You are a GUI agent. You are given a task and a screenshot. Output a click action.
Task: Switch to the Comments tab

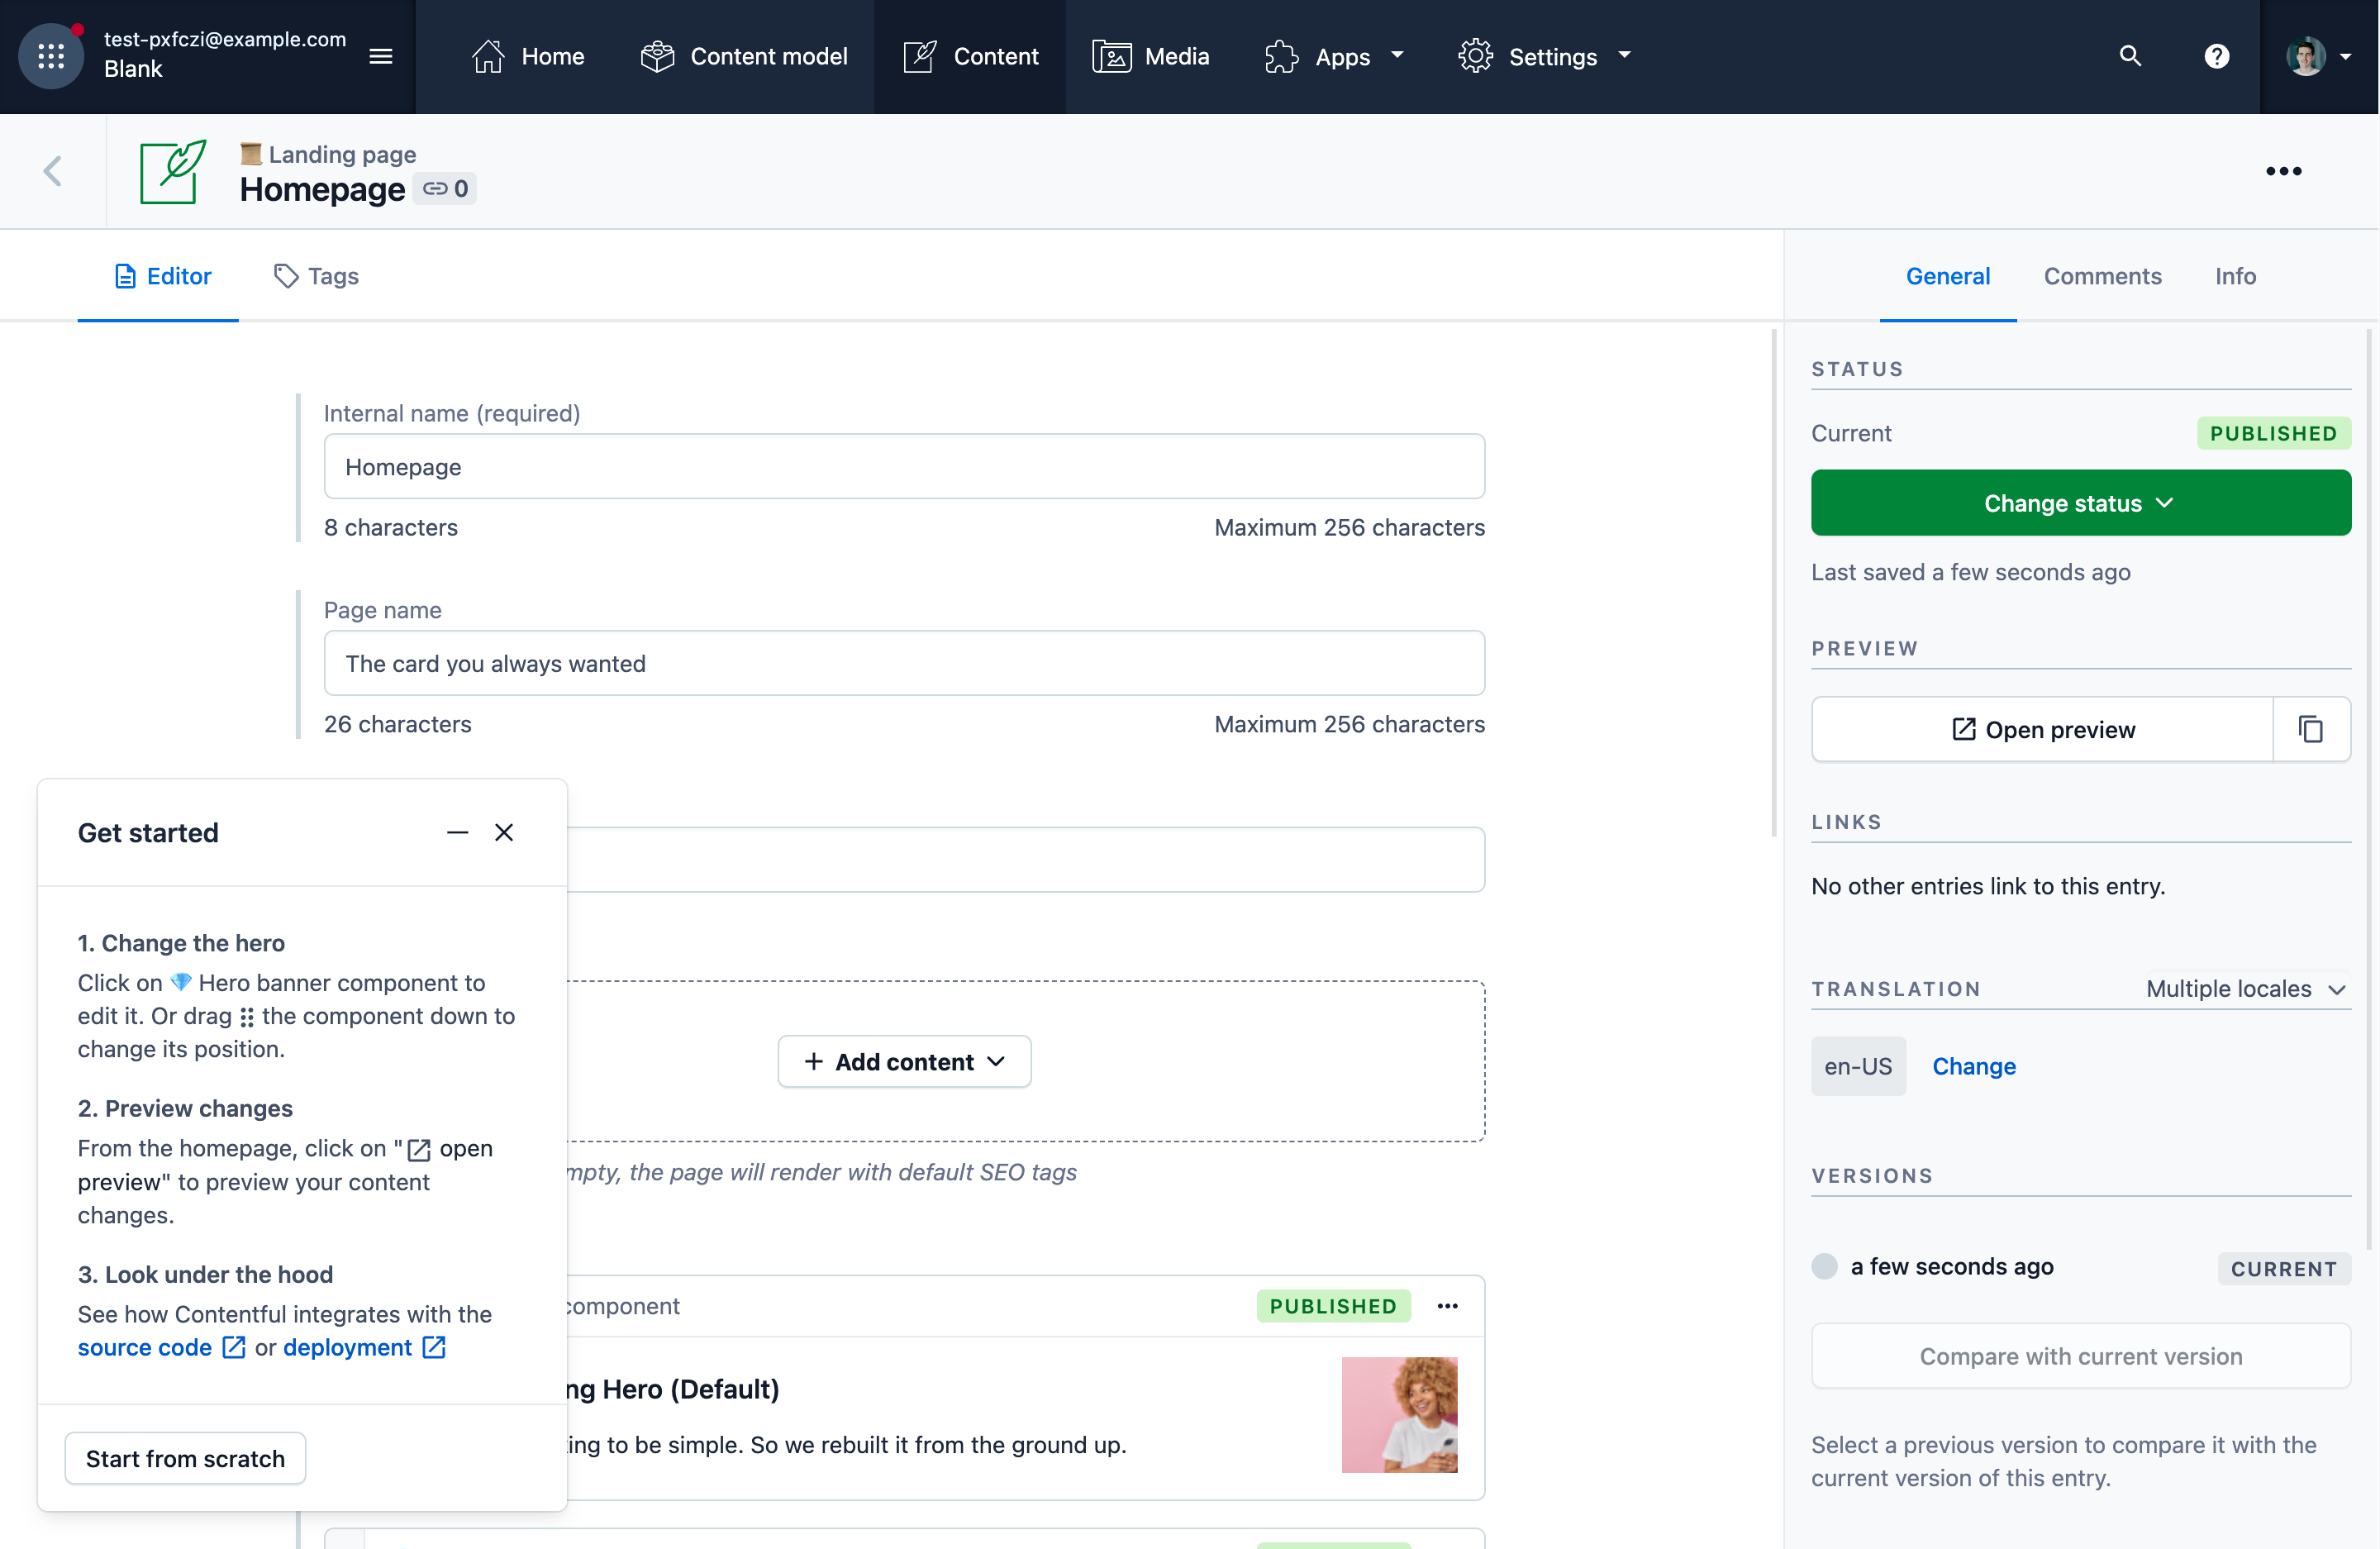click(2102, 276)
